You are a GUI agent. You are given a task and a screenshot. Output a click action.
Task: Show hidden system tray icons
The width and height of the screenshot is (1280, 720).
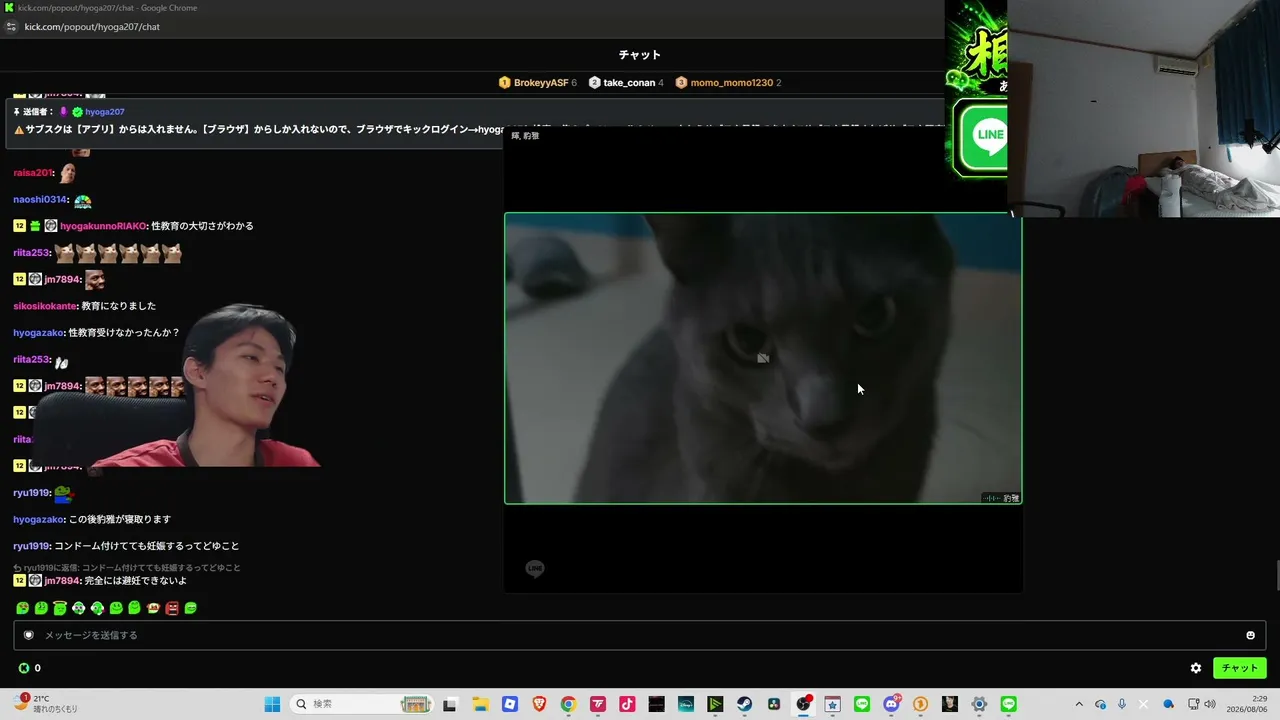tap(1078, 704)
